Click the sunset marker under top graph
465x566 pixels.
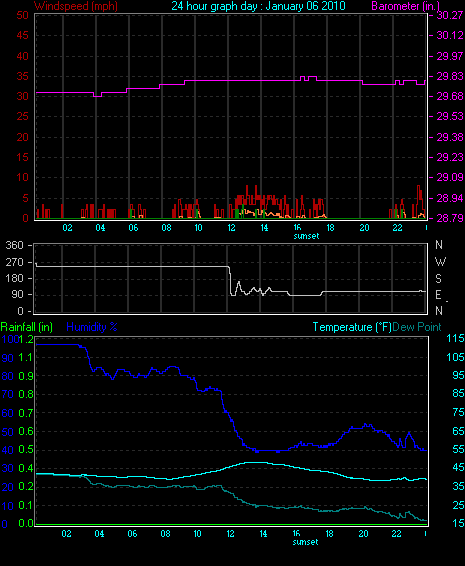coord(306,236)
